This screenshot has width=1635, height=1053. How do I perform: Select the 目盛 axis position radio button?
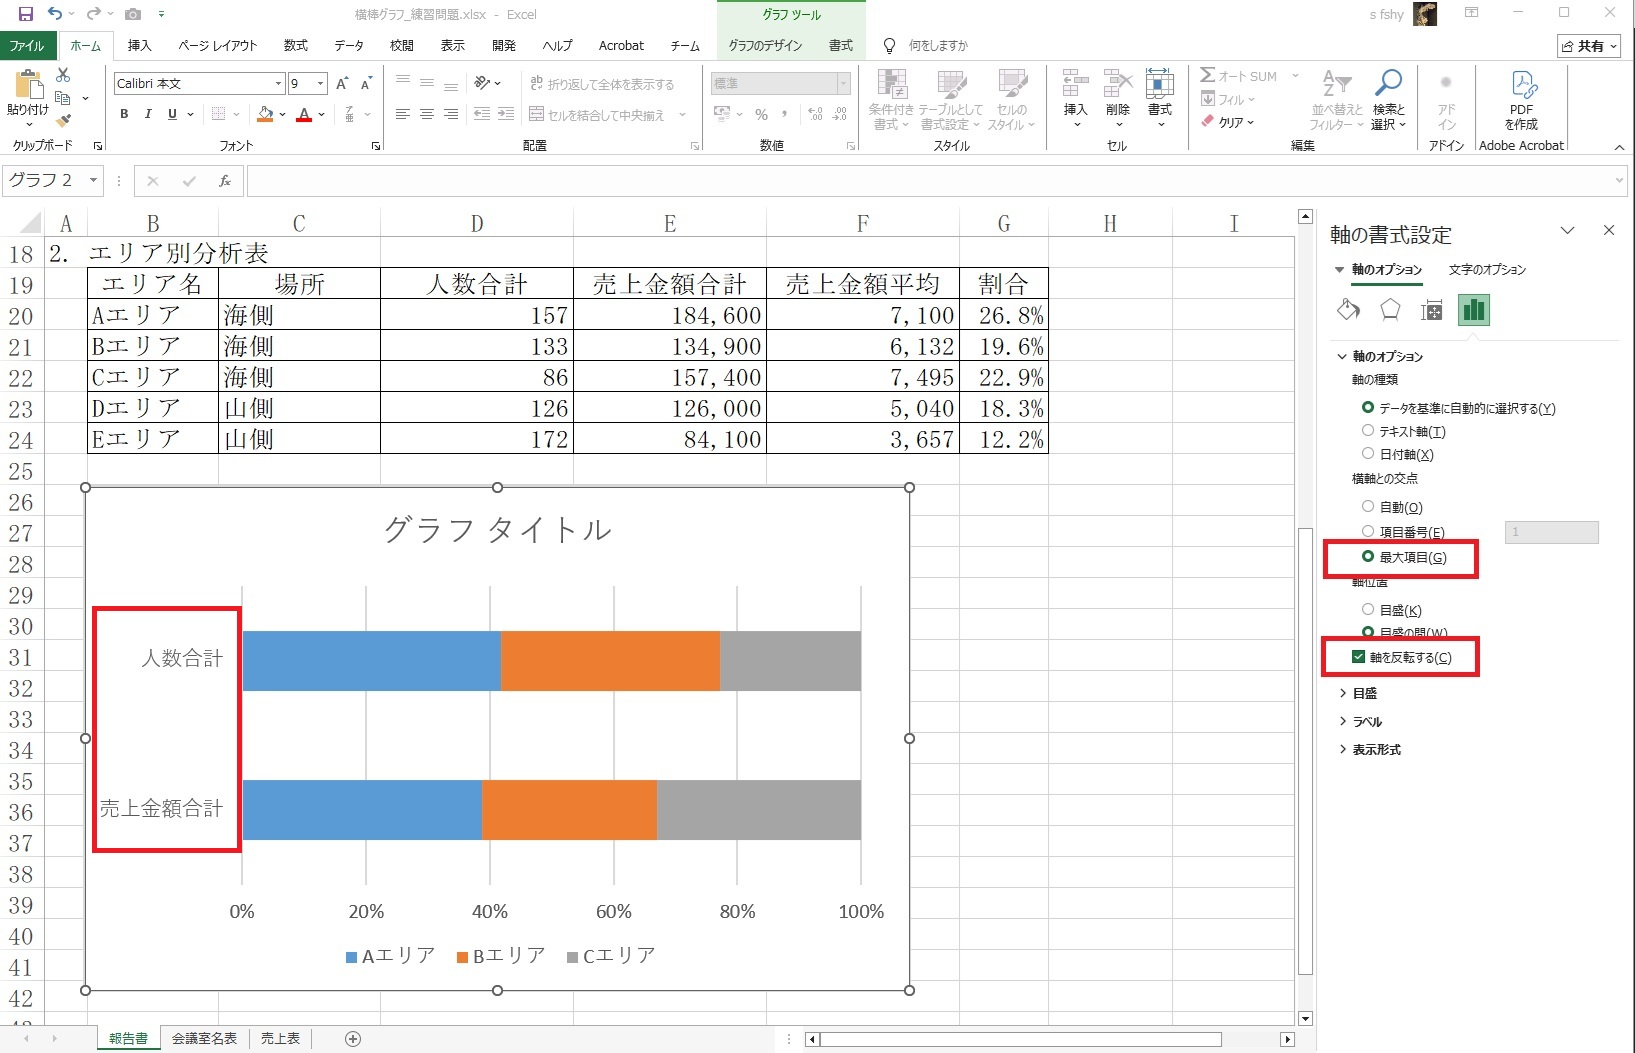click(x=1368, y=610)
